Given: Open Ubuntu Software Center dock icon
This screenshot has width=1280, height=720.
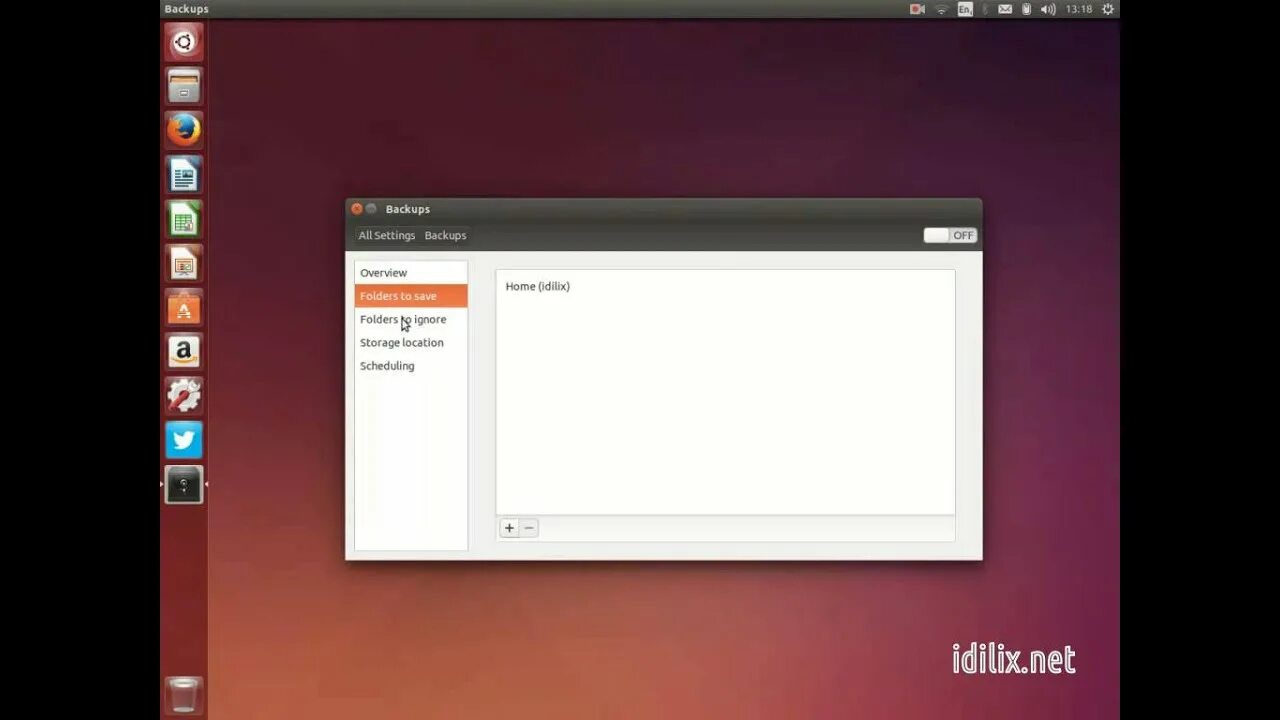Looking at the screenshot, I should [x=184, y=308].
